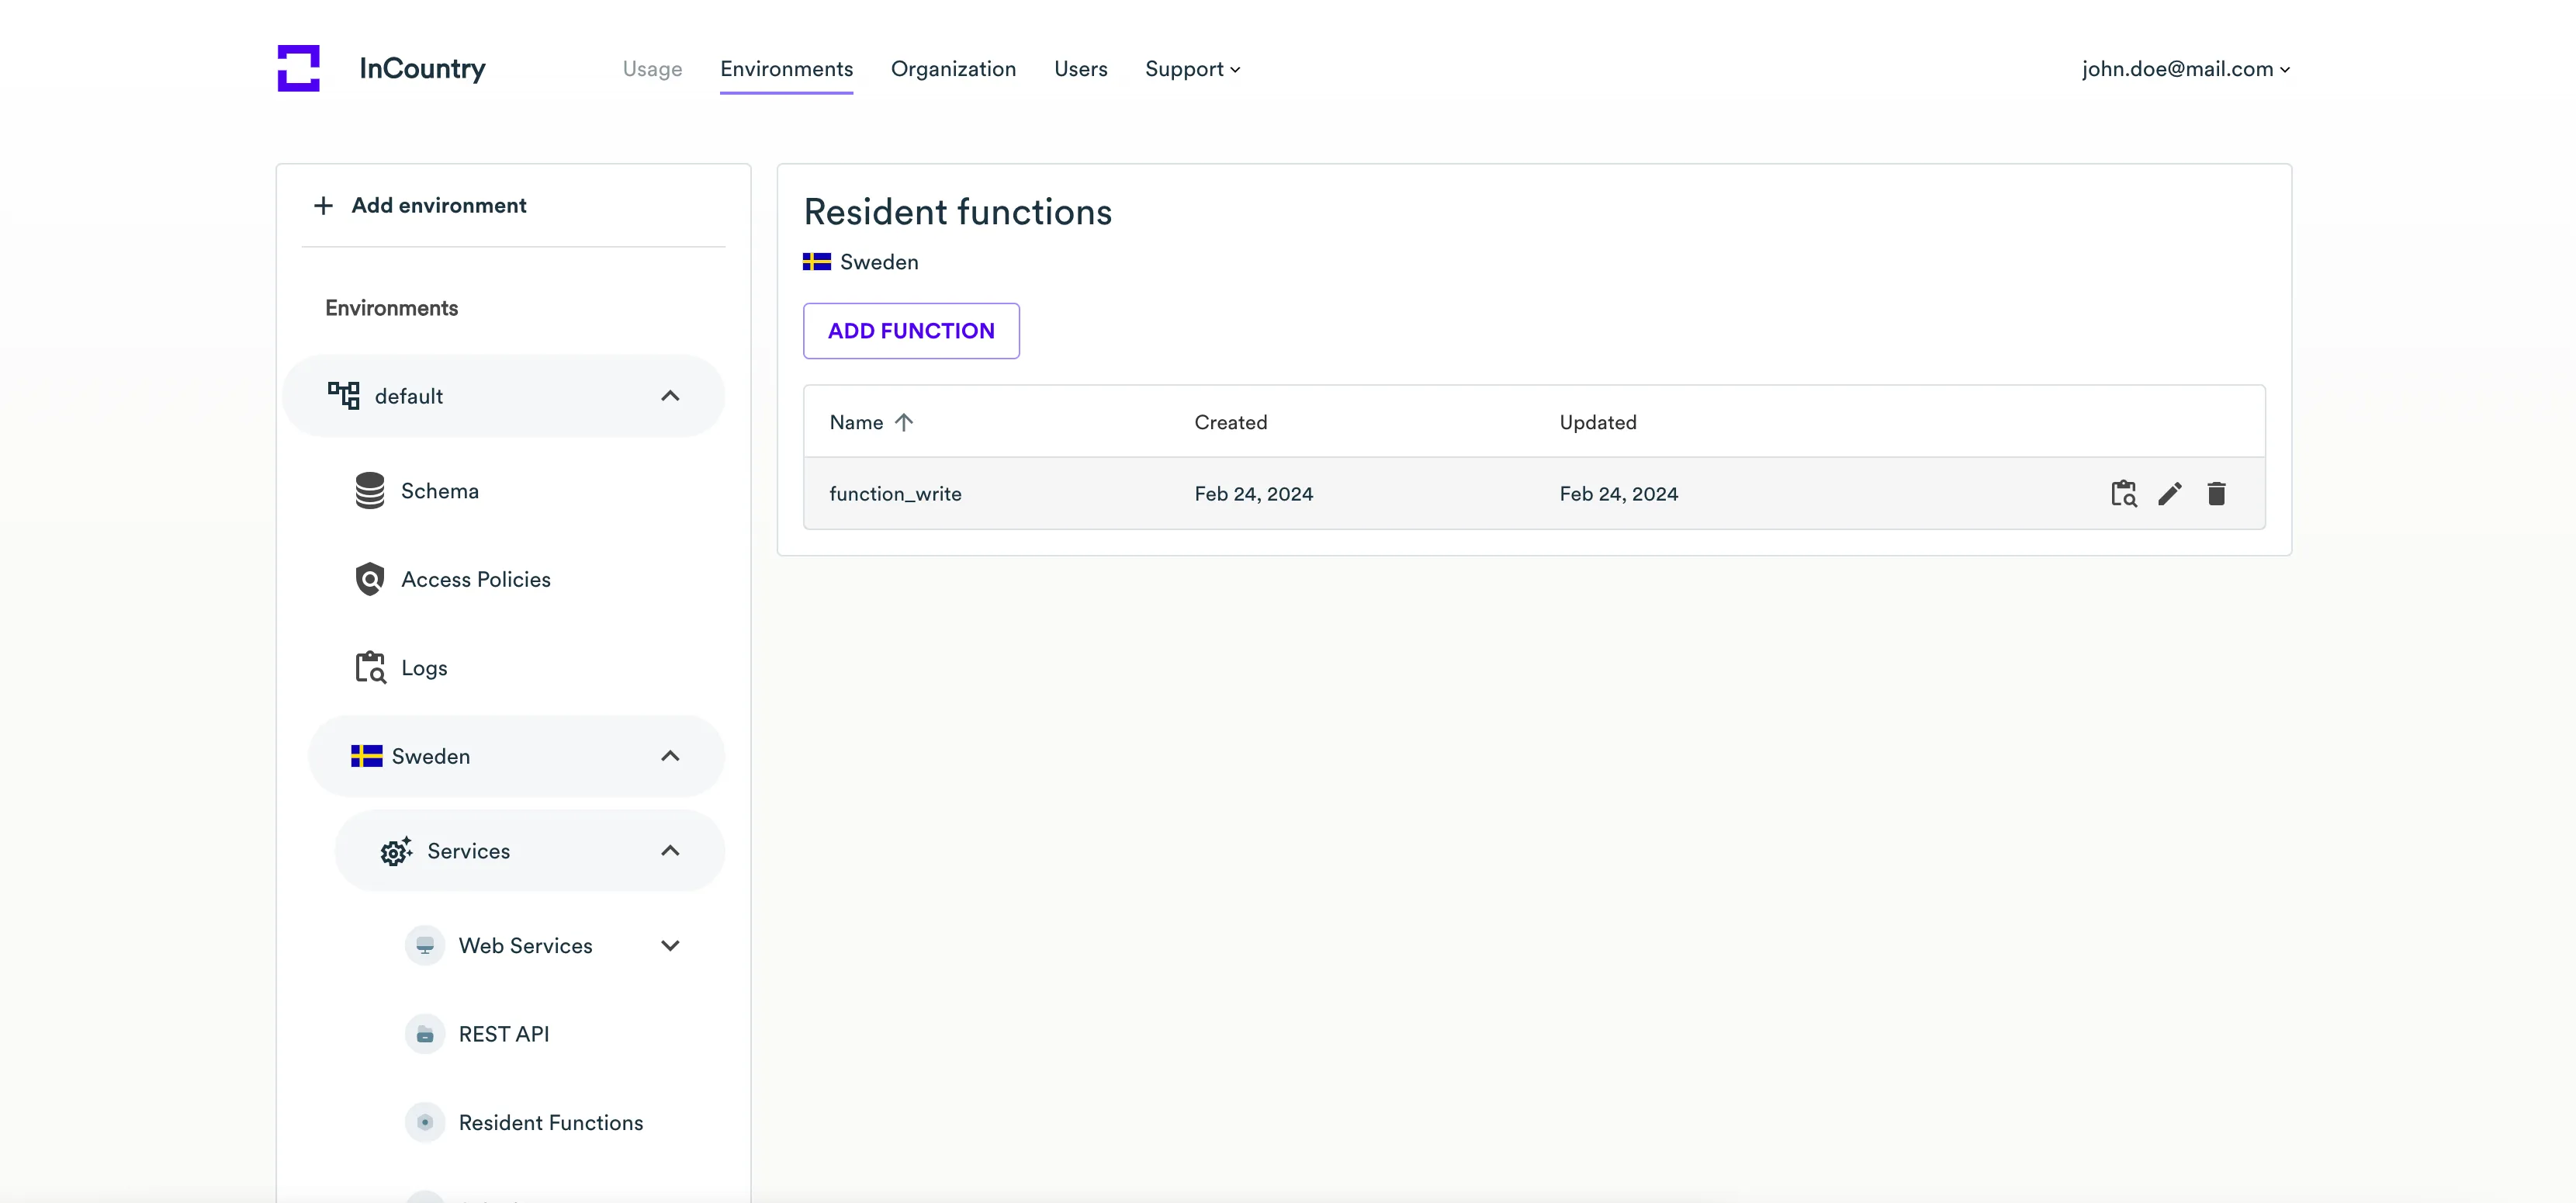This screenshot has width=2576, height=1203.
Task: Collapse the Services section
Action: click(670, 851)
